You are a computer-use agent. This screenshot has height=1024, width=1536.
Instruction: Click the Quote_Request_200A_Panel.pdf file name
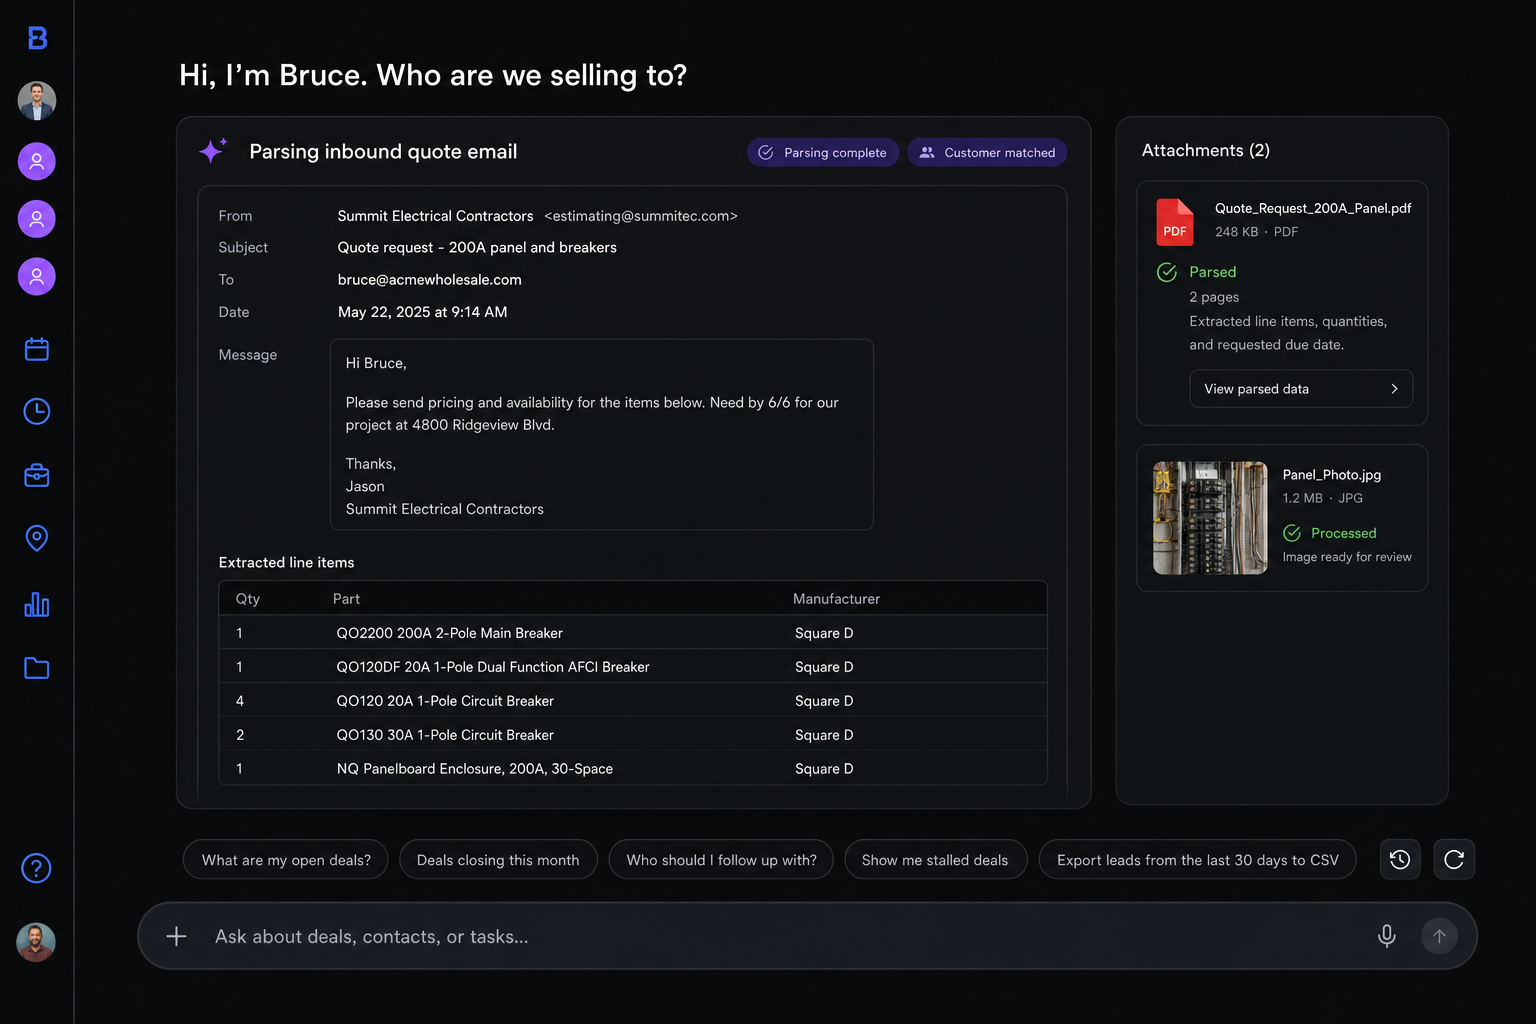(x=1313, y=208)
